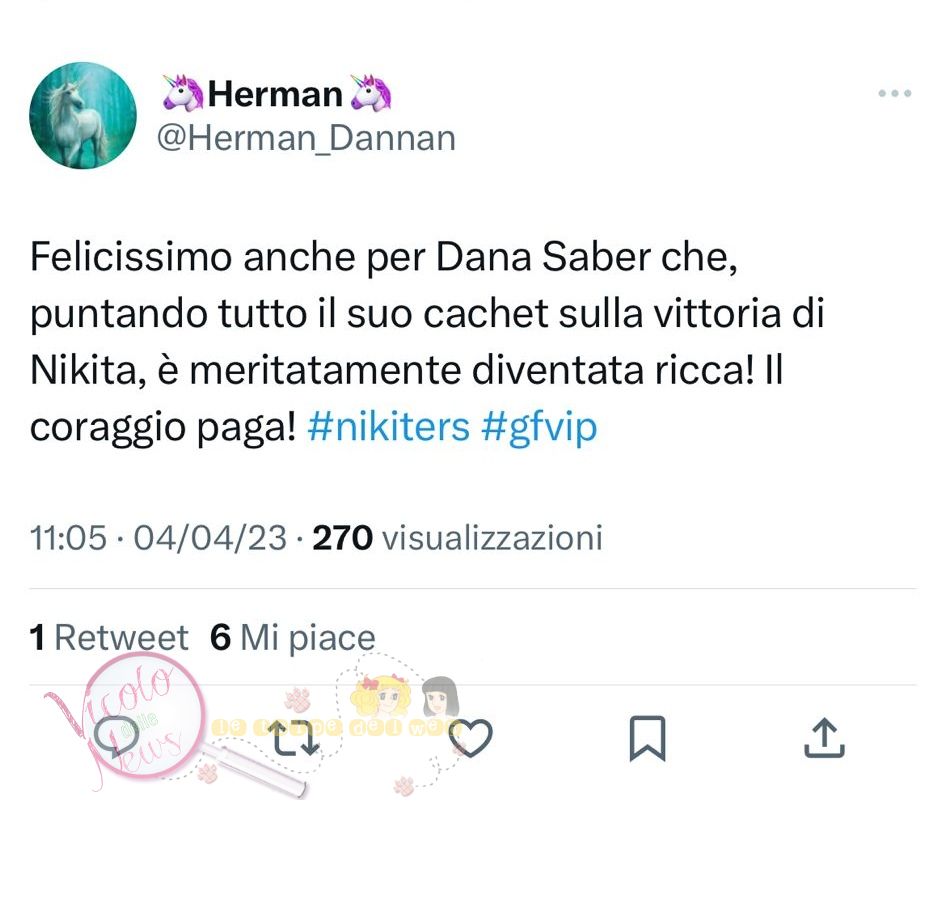Show who made the 1 Retweet

pyautogui.click(x=109, y=637)
